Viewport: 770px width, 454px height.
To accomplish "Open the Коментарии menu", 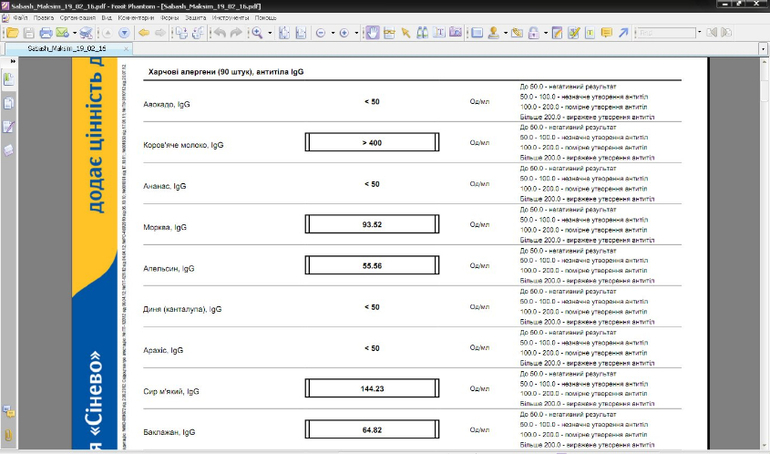I will [x=135, y=18].
